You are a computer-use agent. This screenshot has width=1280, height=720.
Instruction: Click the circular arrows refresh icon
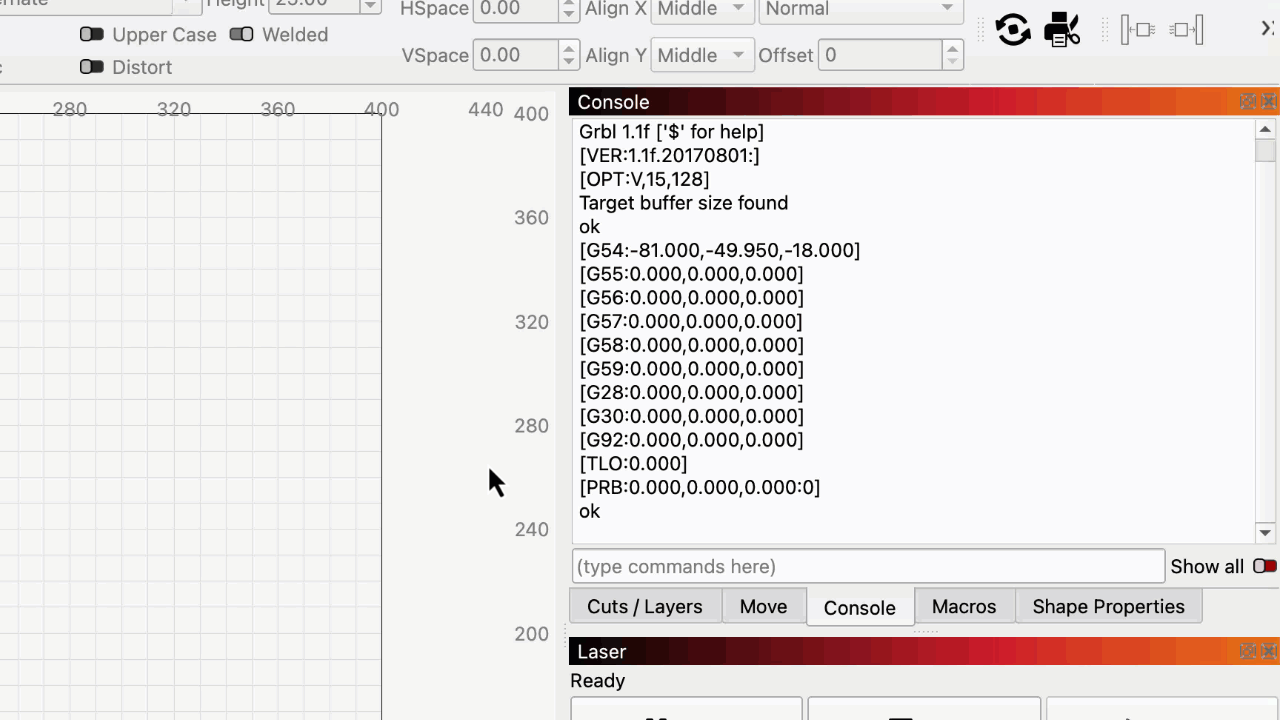pos(1013,30)
